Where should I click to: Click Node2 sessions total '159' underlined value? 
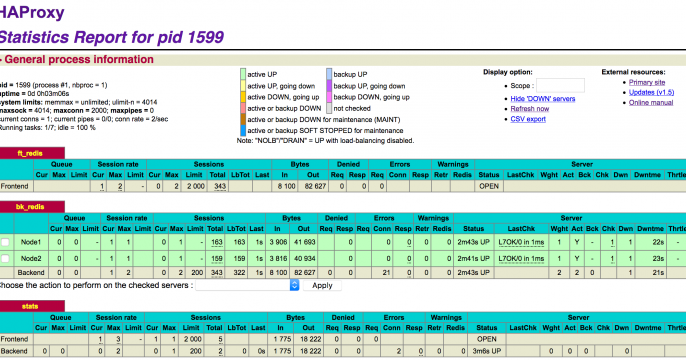pos(217,259)
